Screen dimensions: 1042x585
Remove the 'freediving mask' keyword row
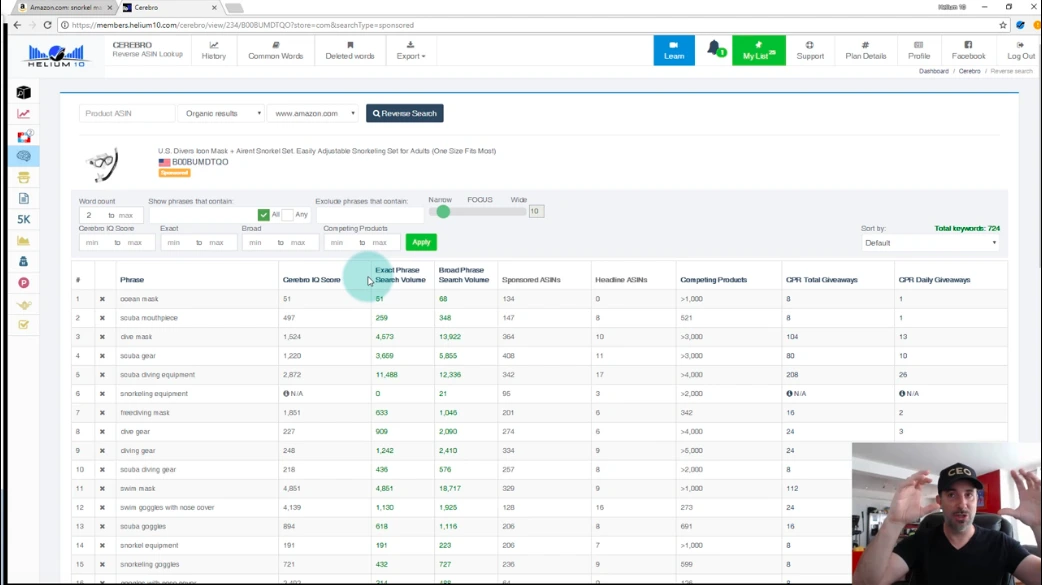coord(102,413)
